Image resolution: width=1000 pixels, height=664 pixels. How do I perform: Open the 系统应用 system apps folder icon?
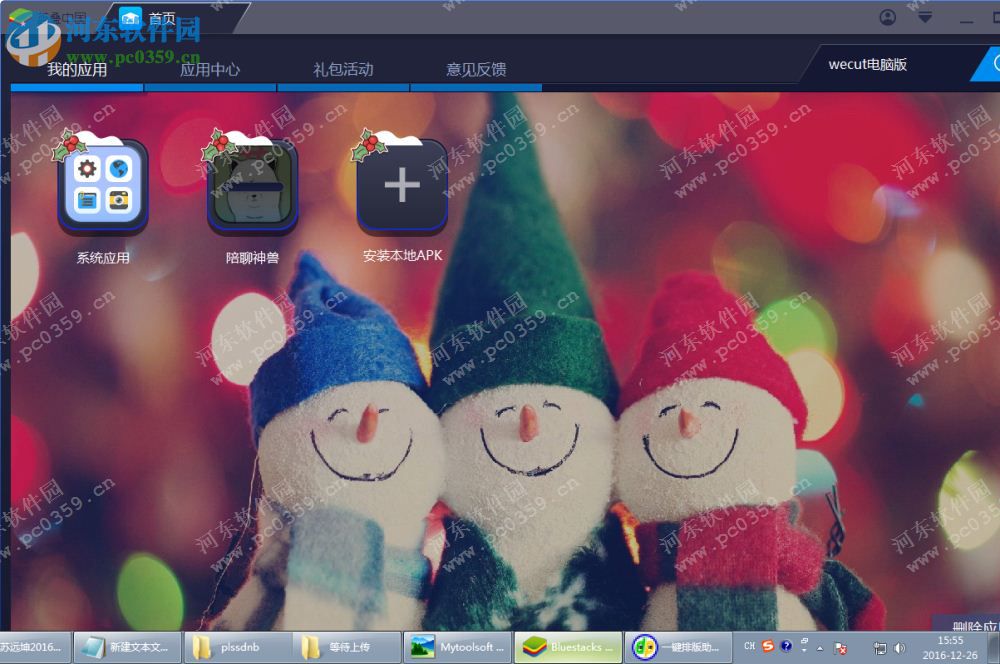pos(103,186)
